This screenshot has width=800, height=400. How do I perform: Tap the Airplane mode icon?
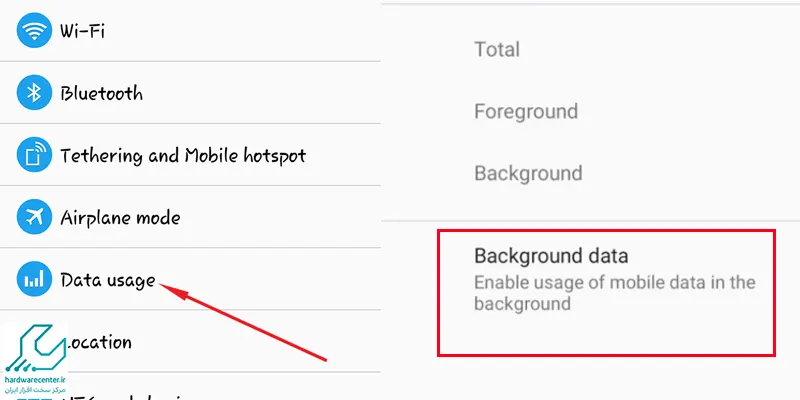pyautogui.click(x=34, y=217)
